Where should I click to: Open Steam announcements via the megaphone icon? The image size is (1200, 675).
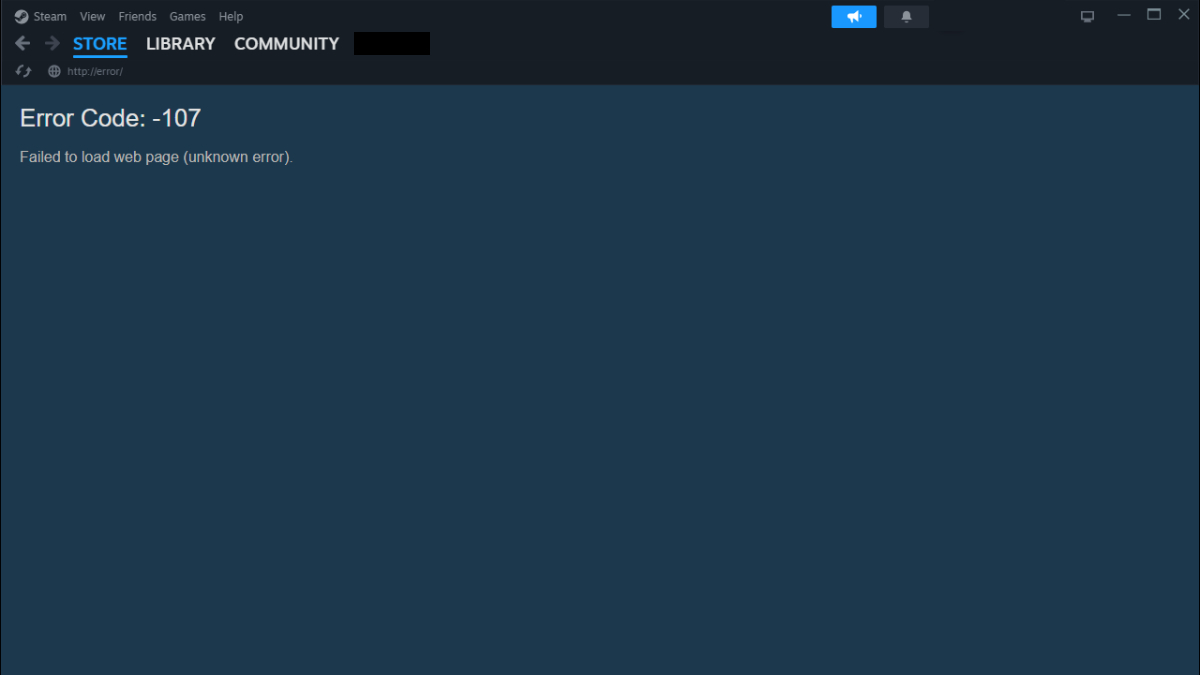(853, 16)
